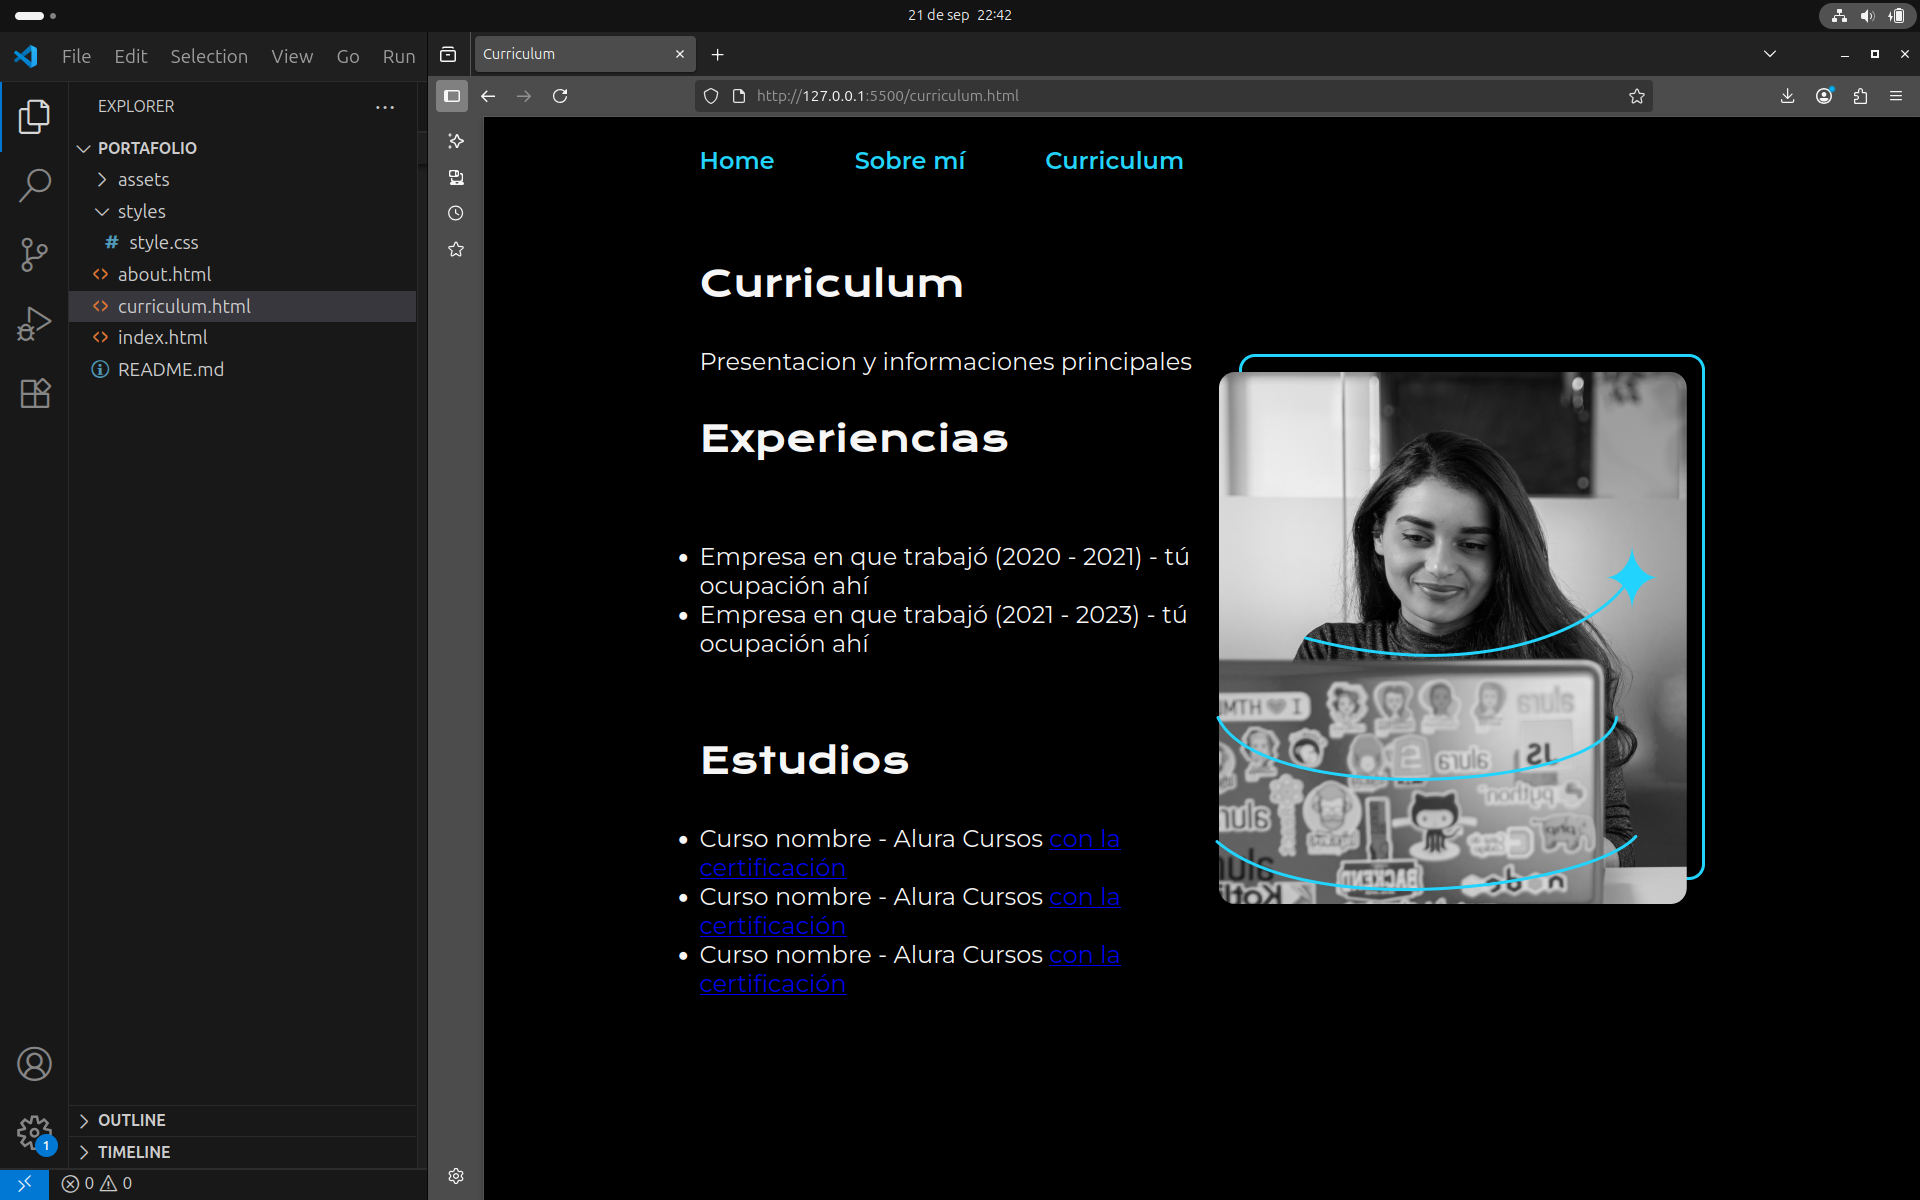Open the Search view in activity bar
This screenshot has height=1200, width=1920.
(34, 185)
